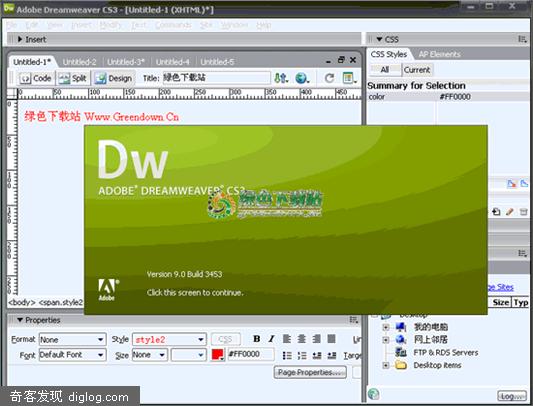Open the AP Elements tab
Screen dimensions: 533x406
click(x=439, y=54)
